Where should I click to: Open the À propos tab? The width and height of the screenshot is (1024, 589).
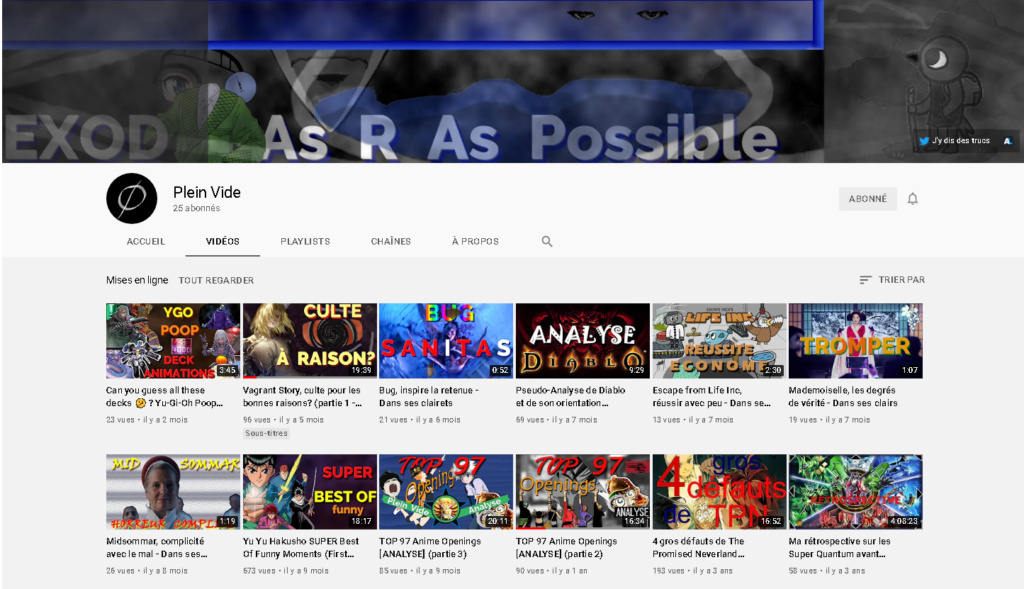(x=475, y=242)
